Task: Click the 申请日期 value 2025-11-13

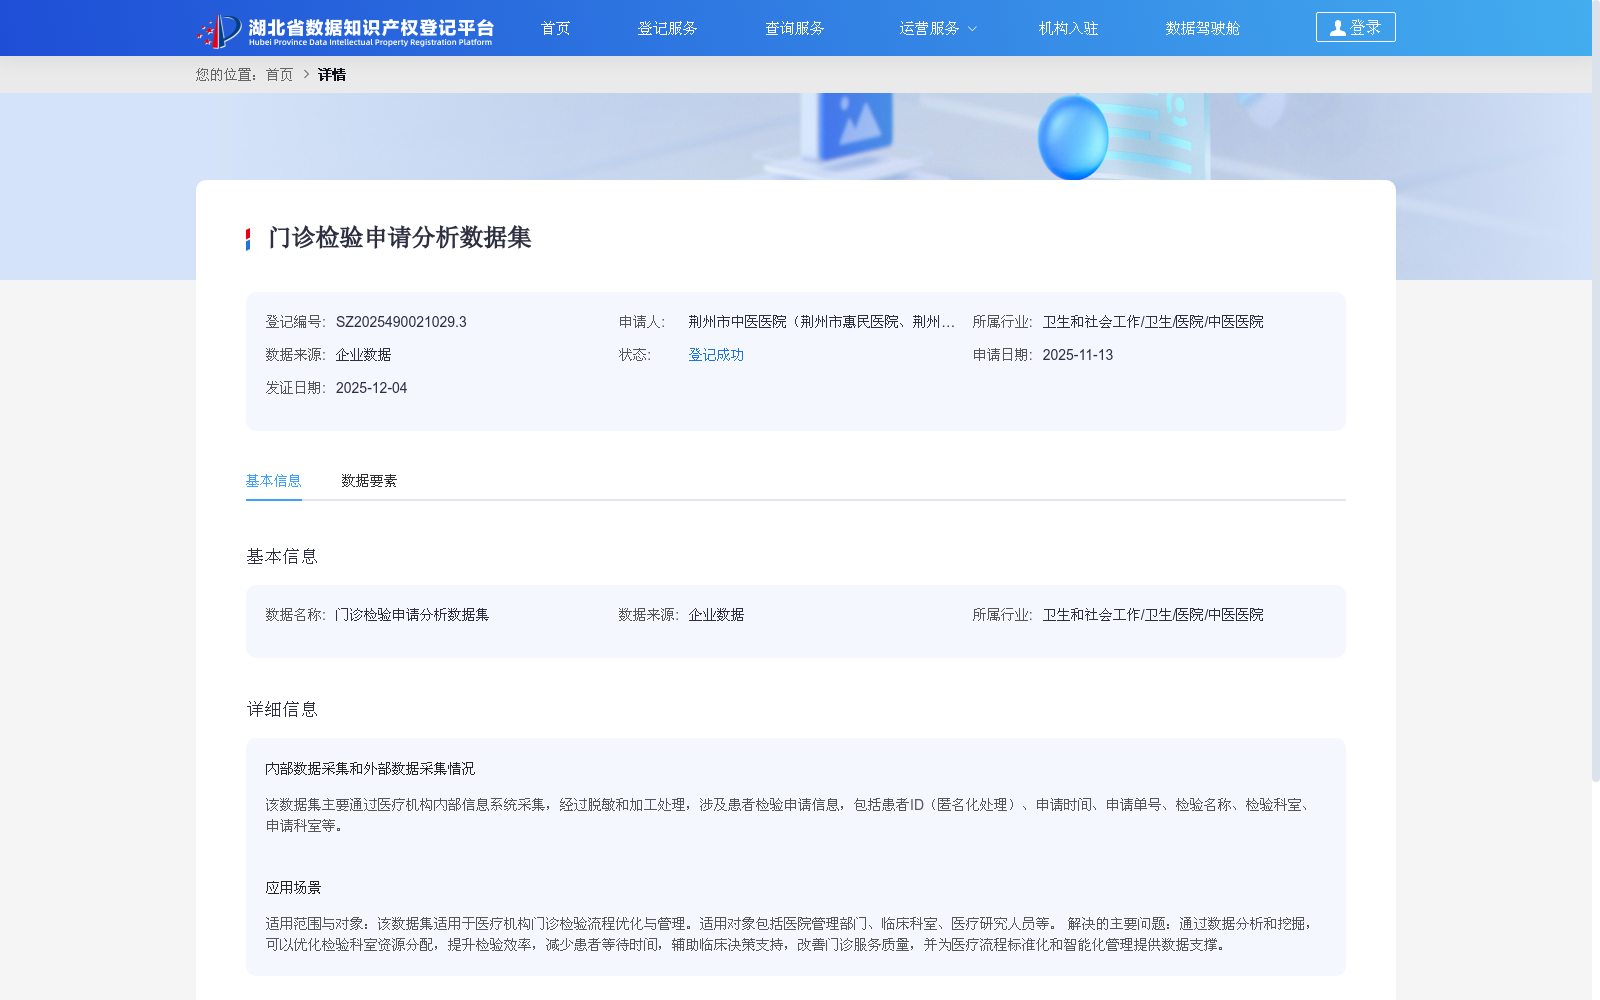Action: (1077, 355)
